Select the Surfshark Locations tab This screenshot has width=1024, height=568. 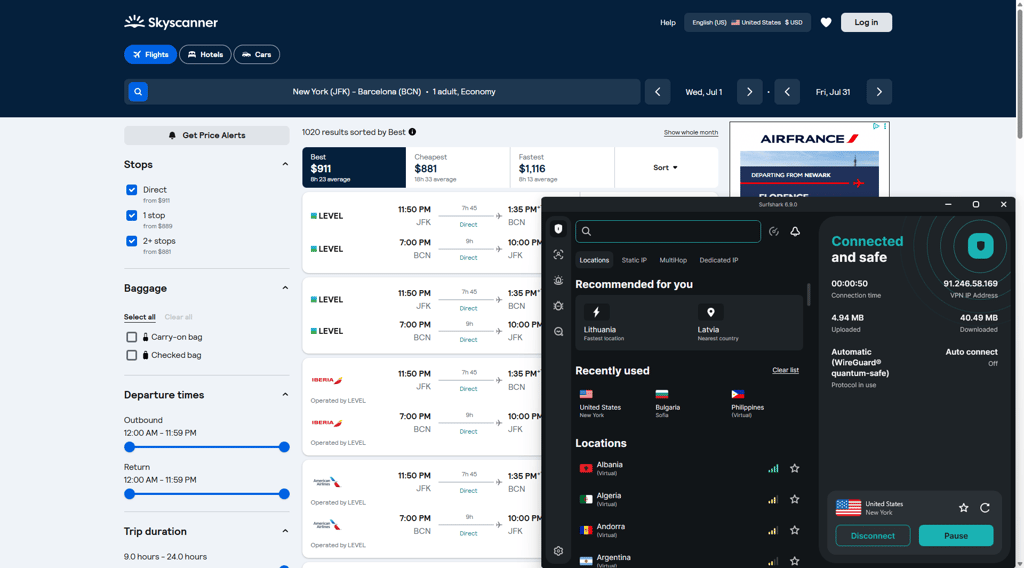click(x=594, y=260)
